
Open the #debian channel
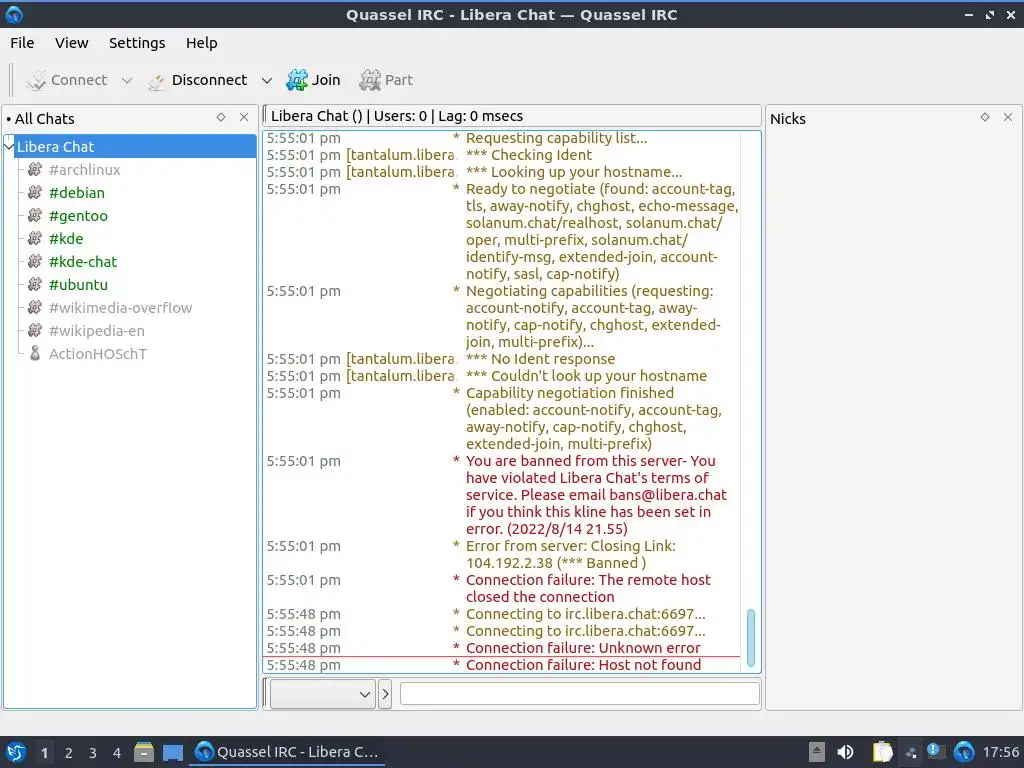[76, 193]
